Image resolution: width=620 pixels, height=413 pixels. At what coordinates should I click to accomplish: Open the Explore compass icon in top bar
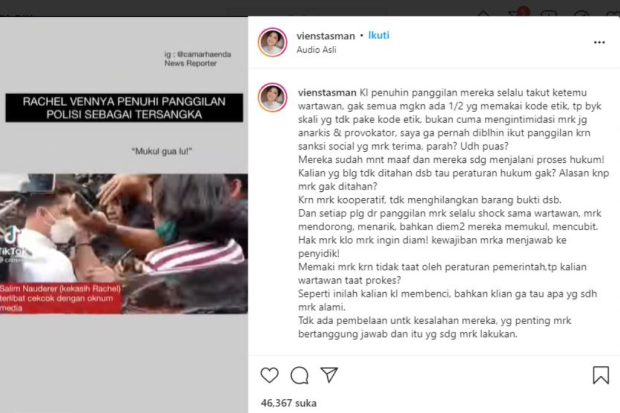click(x=581, y=14)
